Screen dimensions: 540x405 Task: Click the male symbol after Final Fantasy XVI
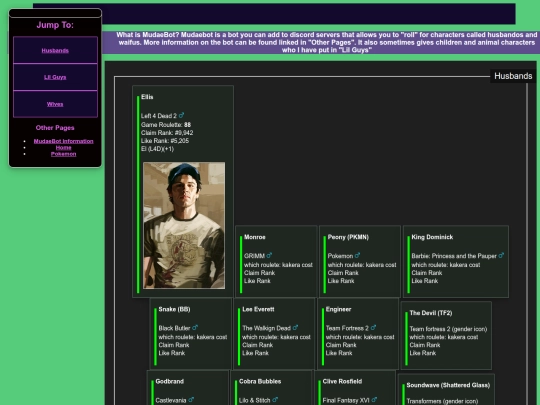coord(374,399)
